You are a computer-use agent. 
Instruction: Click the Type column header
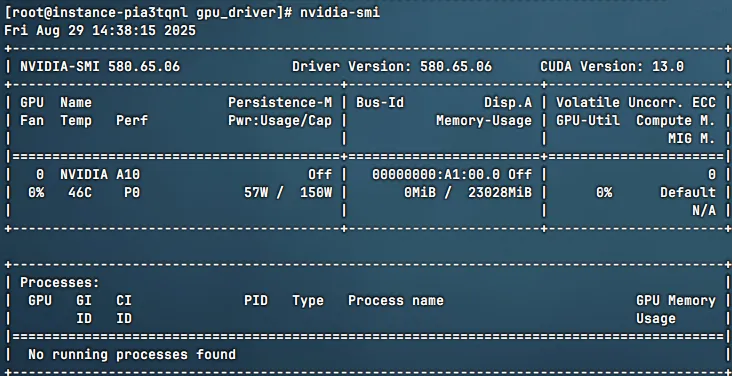click(308, 301)
